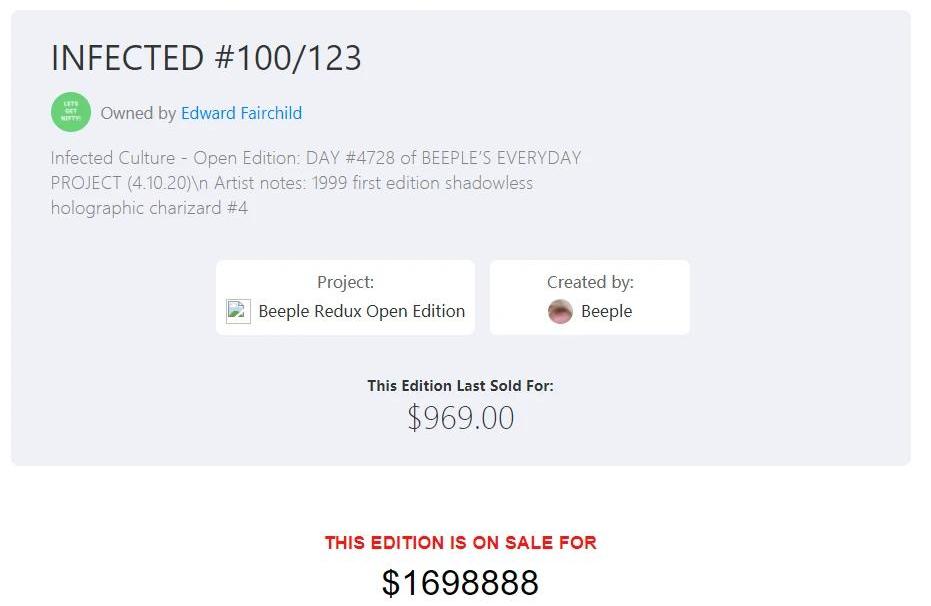Screen dimensions: 931x606
Task: Click the green owner avatar icon
Action: [x=70, y=112]
